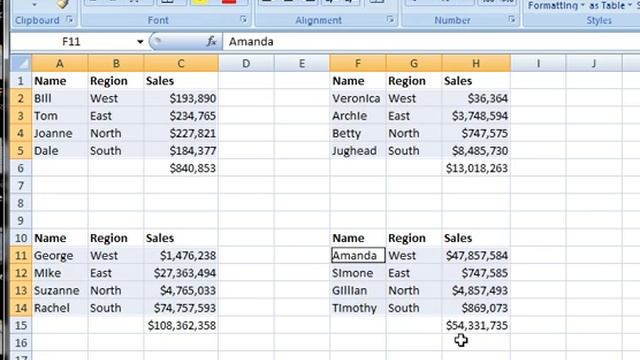Click the cell containing Rachel
This screenshot has width=640, height=360.
click(60, 308)
